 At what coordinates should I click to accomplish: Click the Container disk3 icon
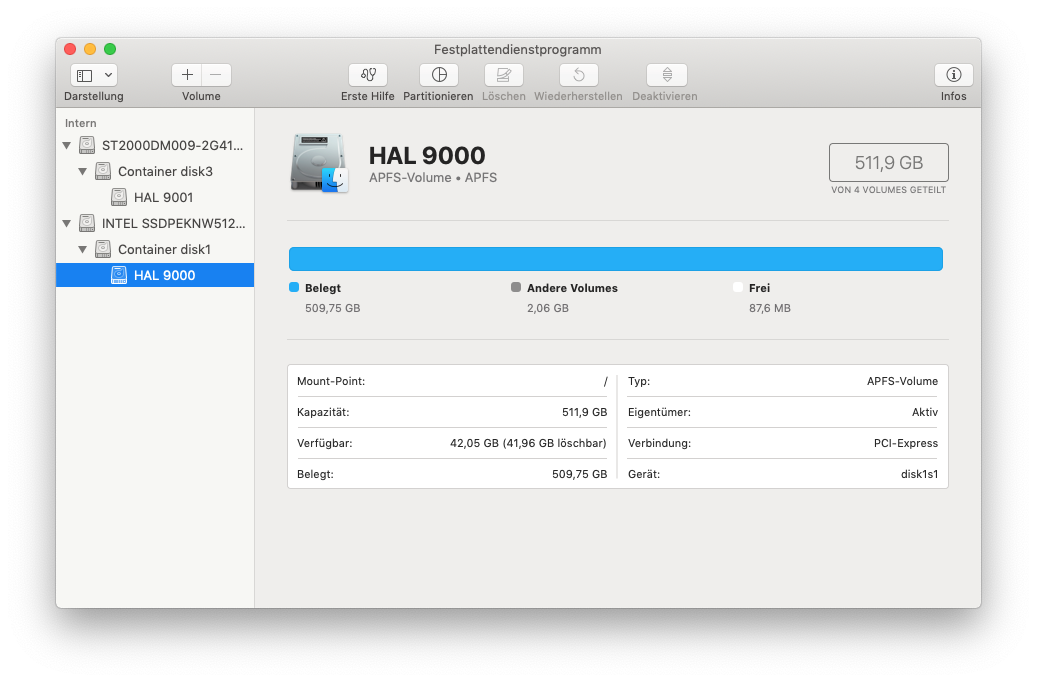click(103, 171)
